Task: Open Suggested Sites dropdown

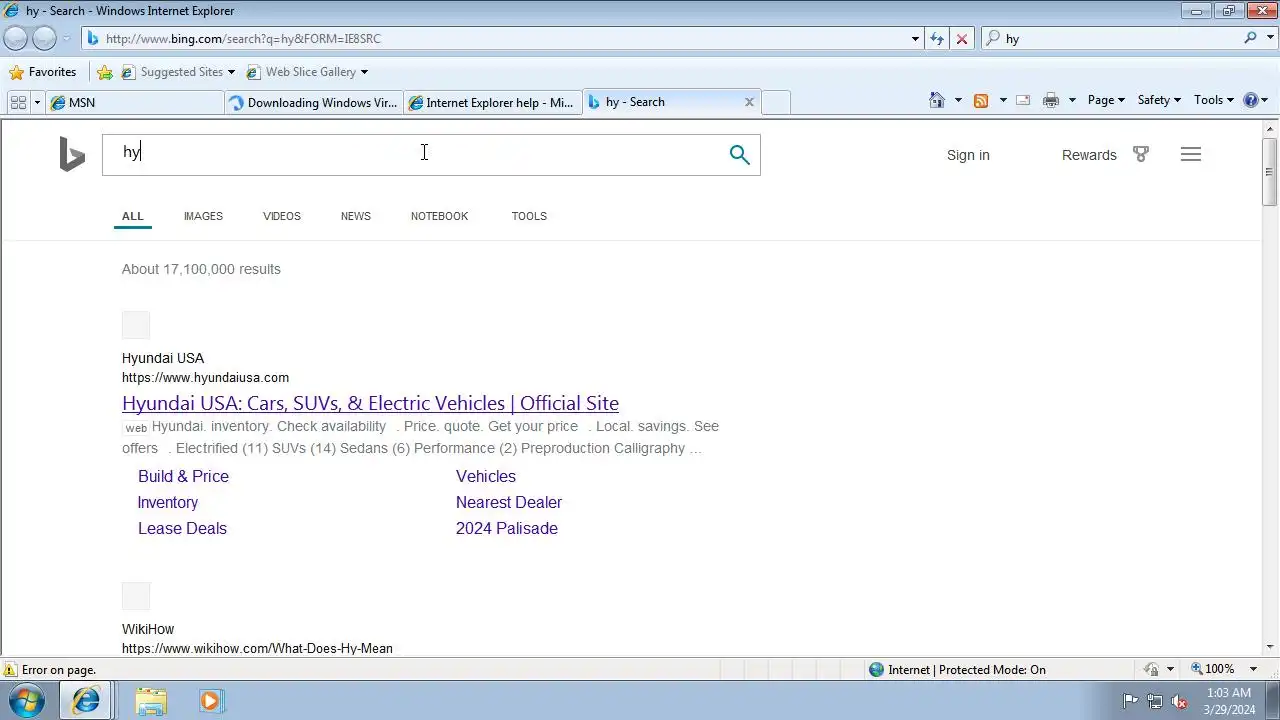Action: 178,72
